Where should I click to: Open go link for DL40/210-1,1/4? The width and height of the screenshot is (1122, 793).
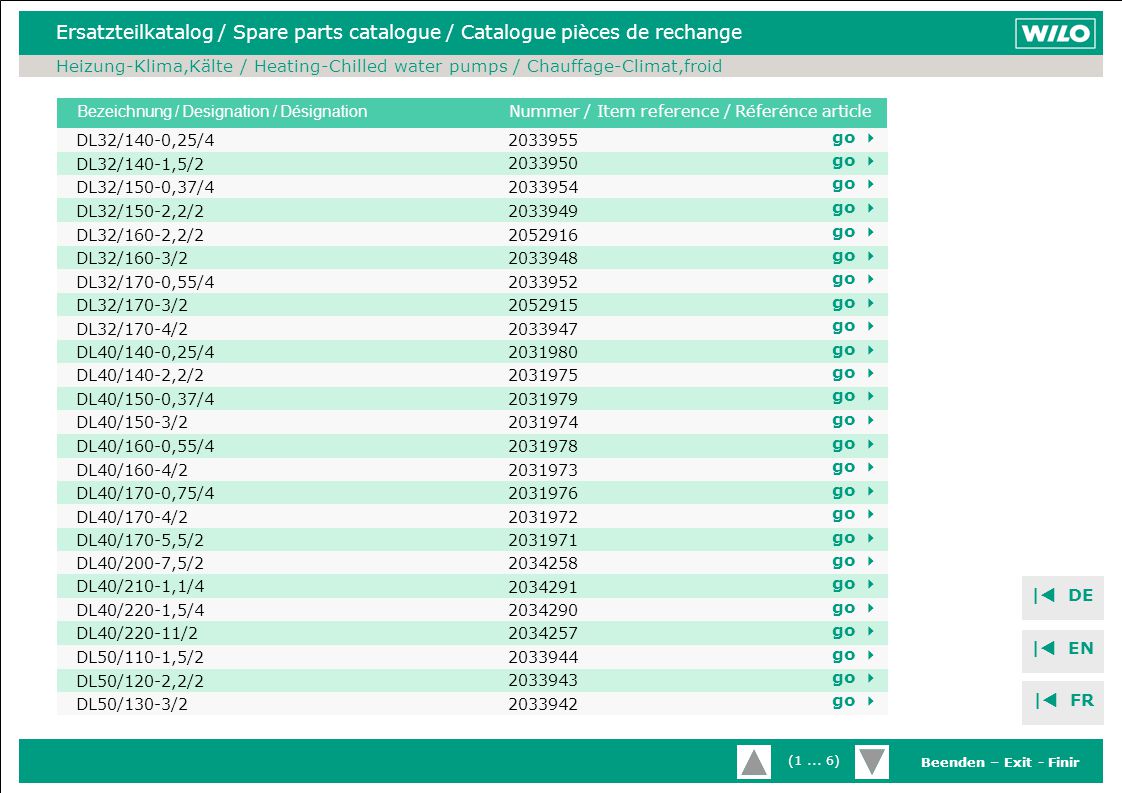tap(853, 585)
